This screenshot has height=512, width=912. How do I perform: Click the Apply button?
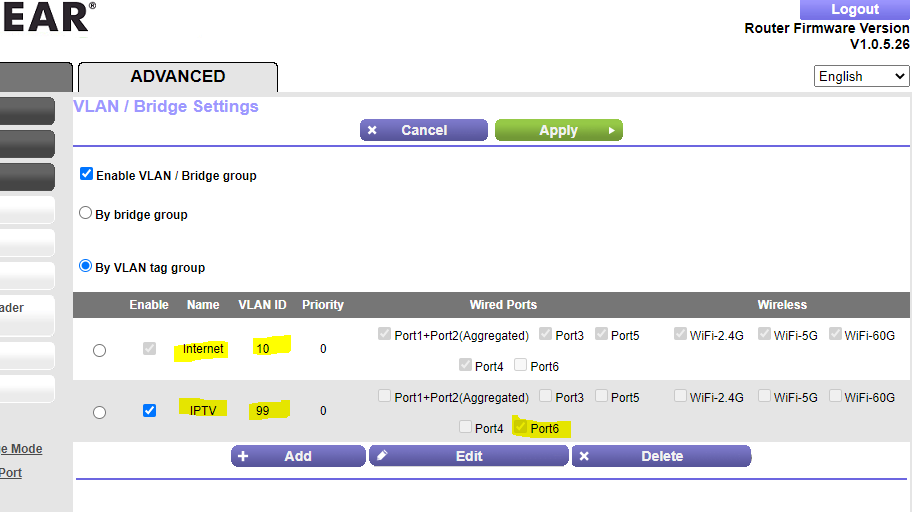click(x=558, y=130)
